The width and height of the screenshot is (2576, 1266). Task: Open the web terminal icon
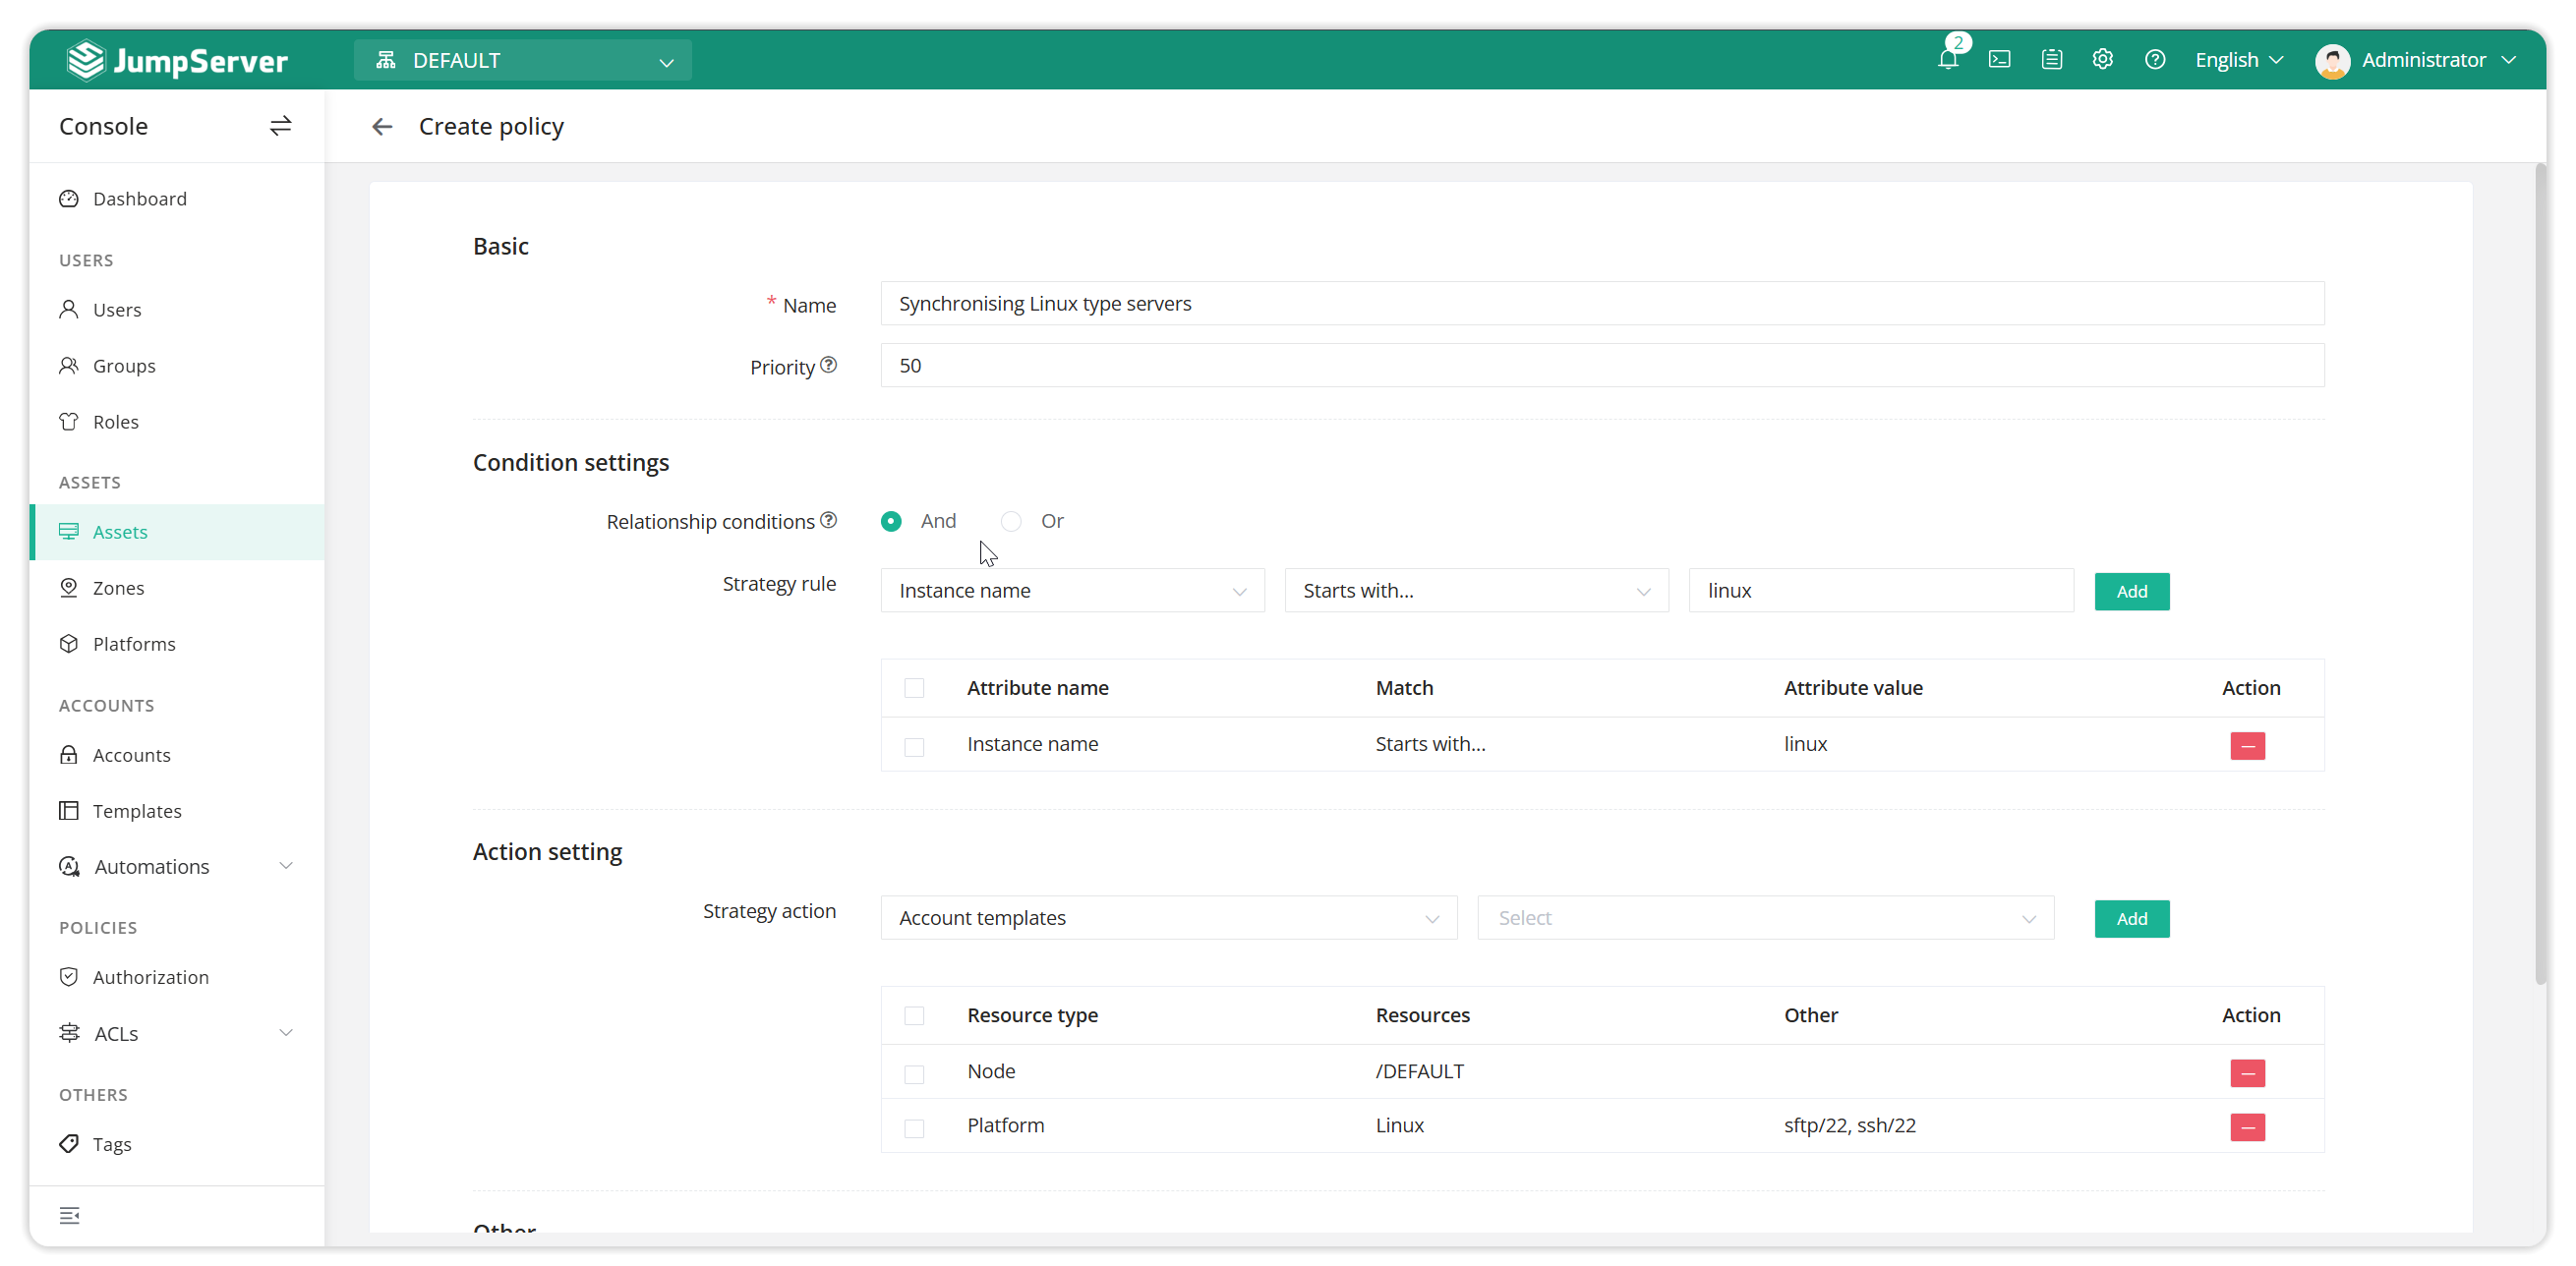(x=1999, y=60)
